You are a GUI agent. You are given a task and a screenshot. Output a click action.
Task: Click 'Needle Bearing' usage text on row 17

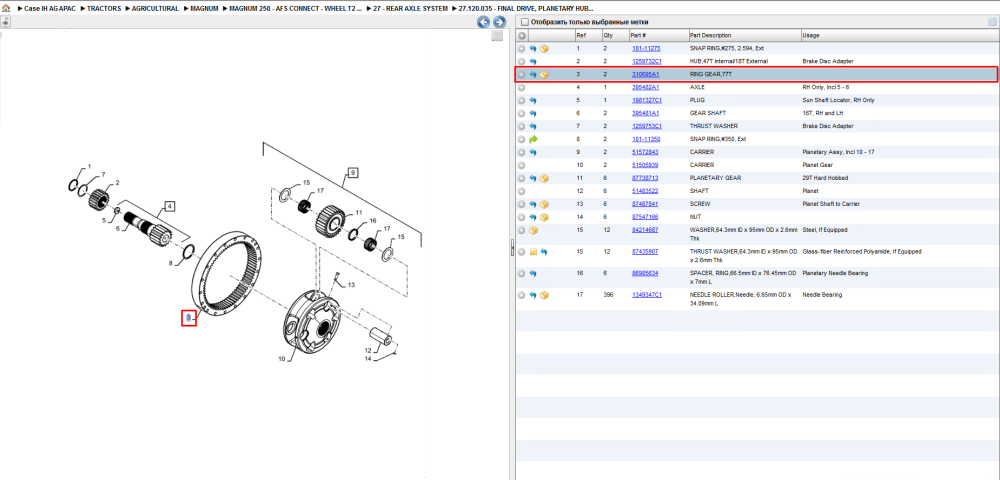pos(822,295)
